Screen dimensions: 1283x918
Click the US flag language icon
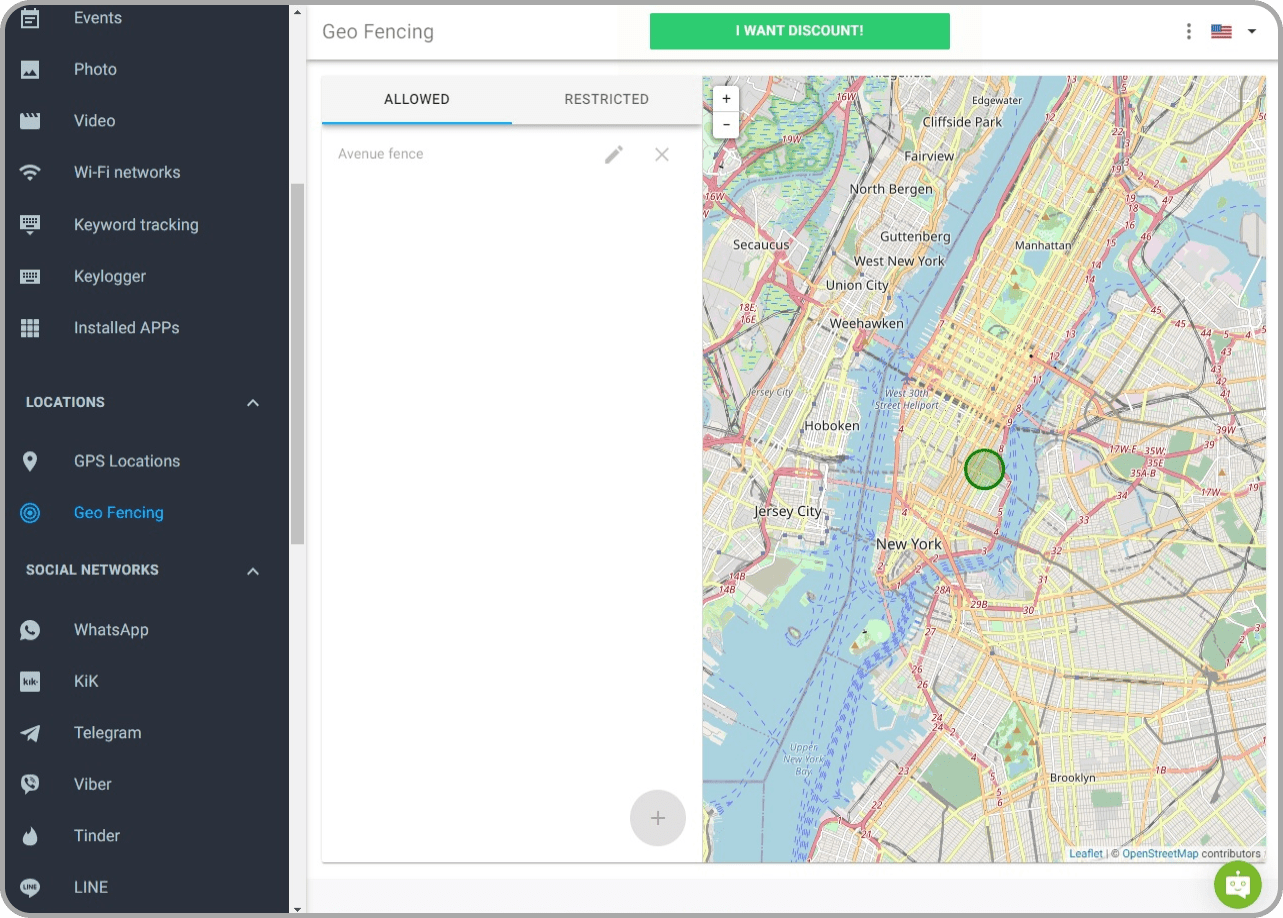coord(1221,31)
